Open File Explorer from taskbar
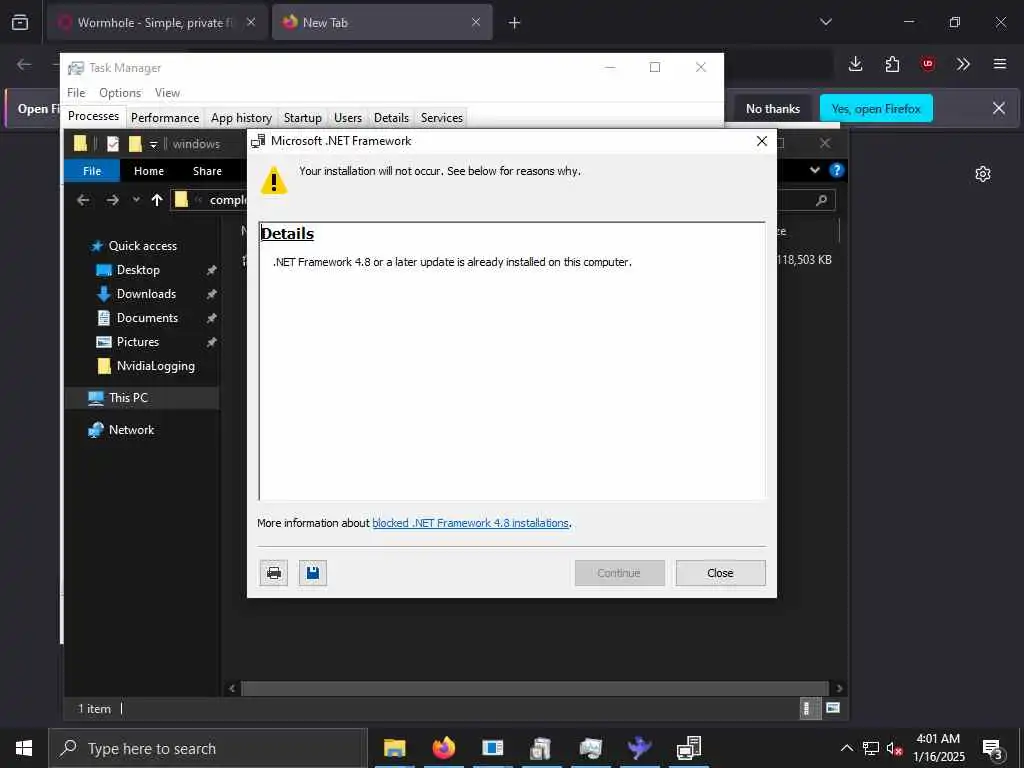Viewport: 1024px width, 768px height. click(x=394, y=748)
